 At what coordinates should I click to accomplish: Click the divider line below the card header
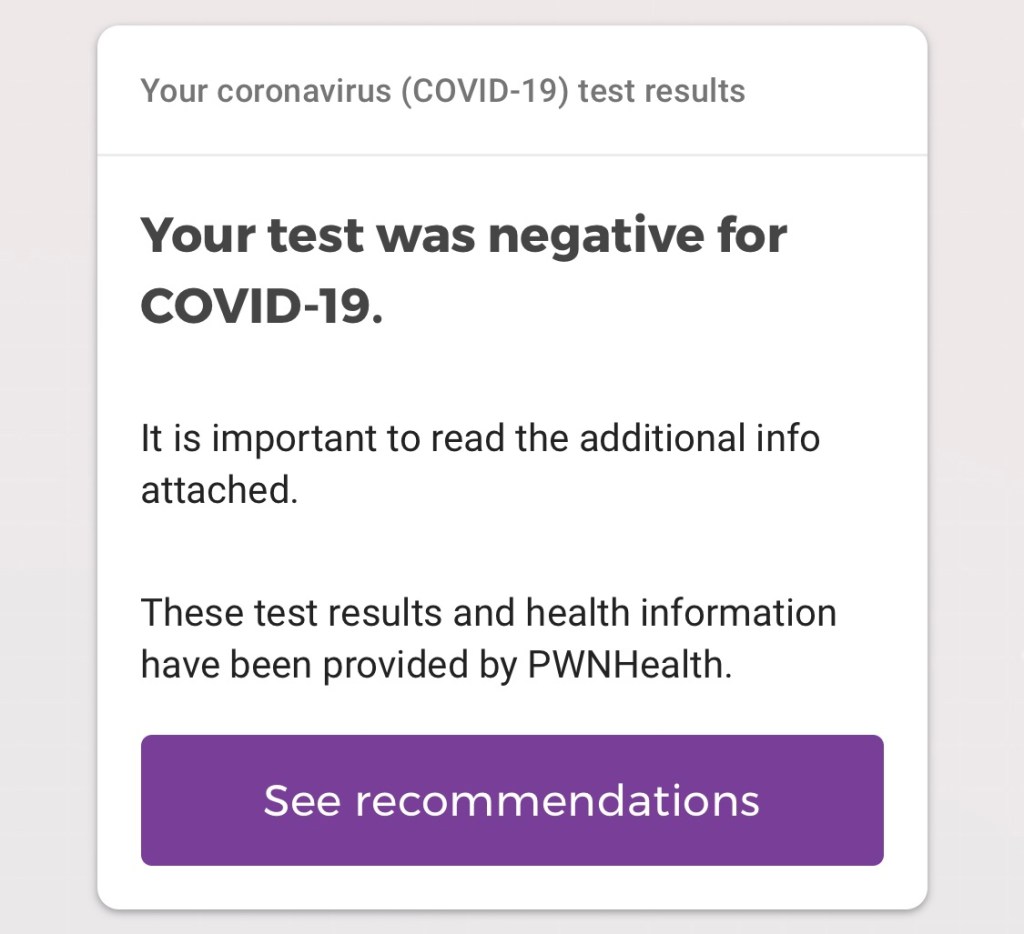512,155
